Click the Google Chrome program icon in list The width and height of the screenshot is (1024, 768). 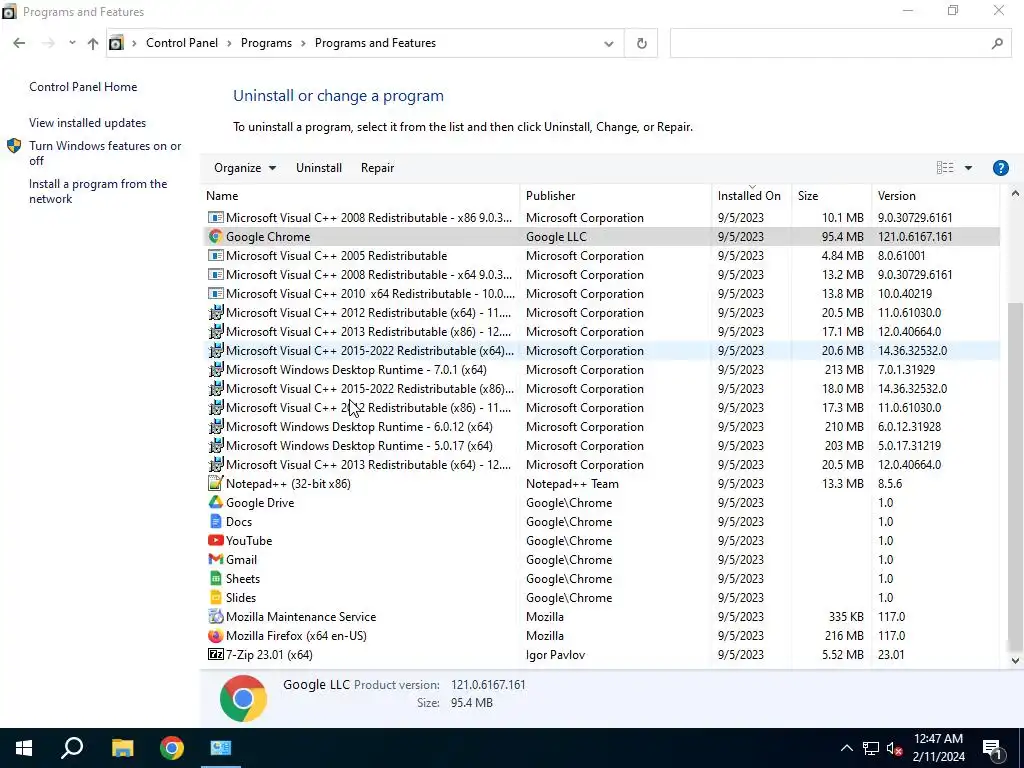(215, 236)
